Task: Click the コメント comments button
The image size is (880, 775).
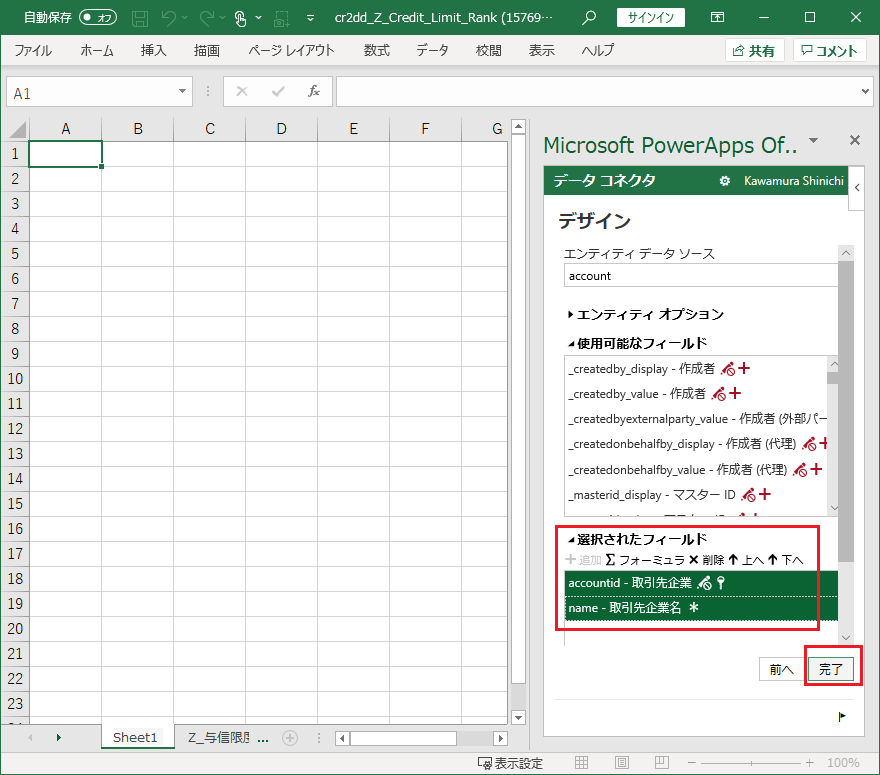Action: pyautogui.click(x=829, y=51)
